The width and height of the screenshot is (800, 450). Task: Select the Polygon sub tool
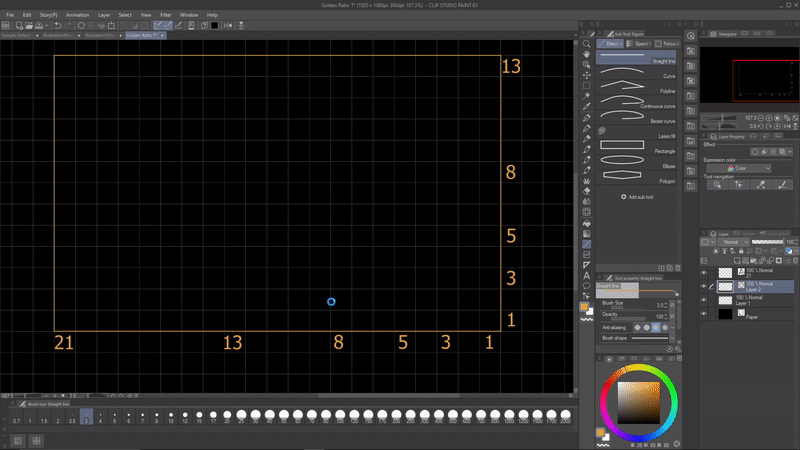636,177
